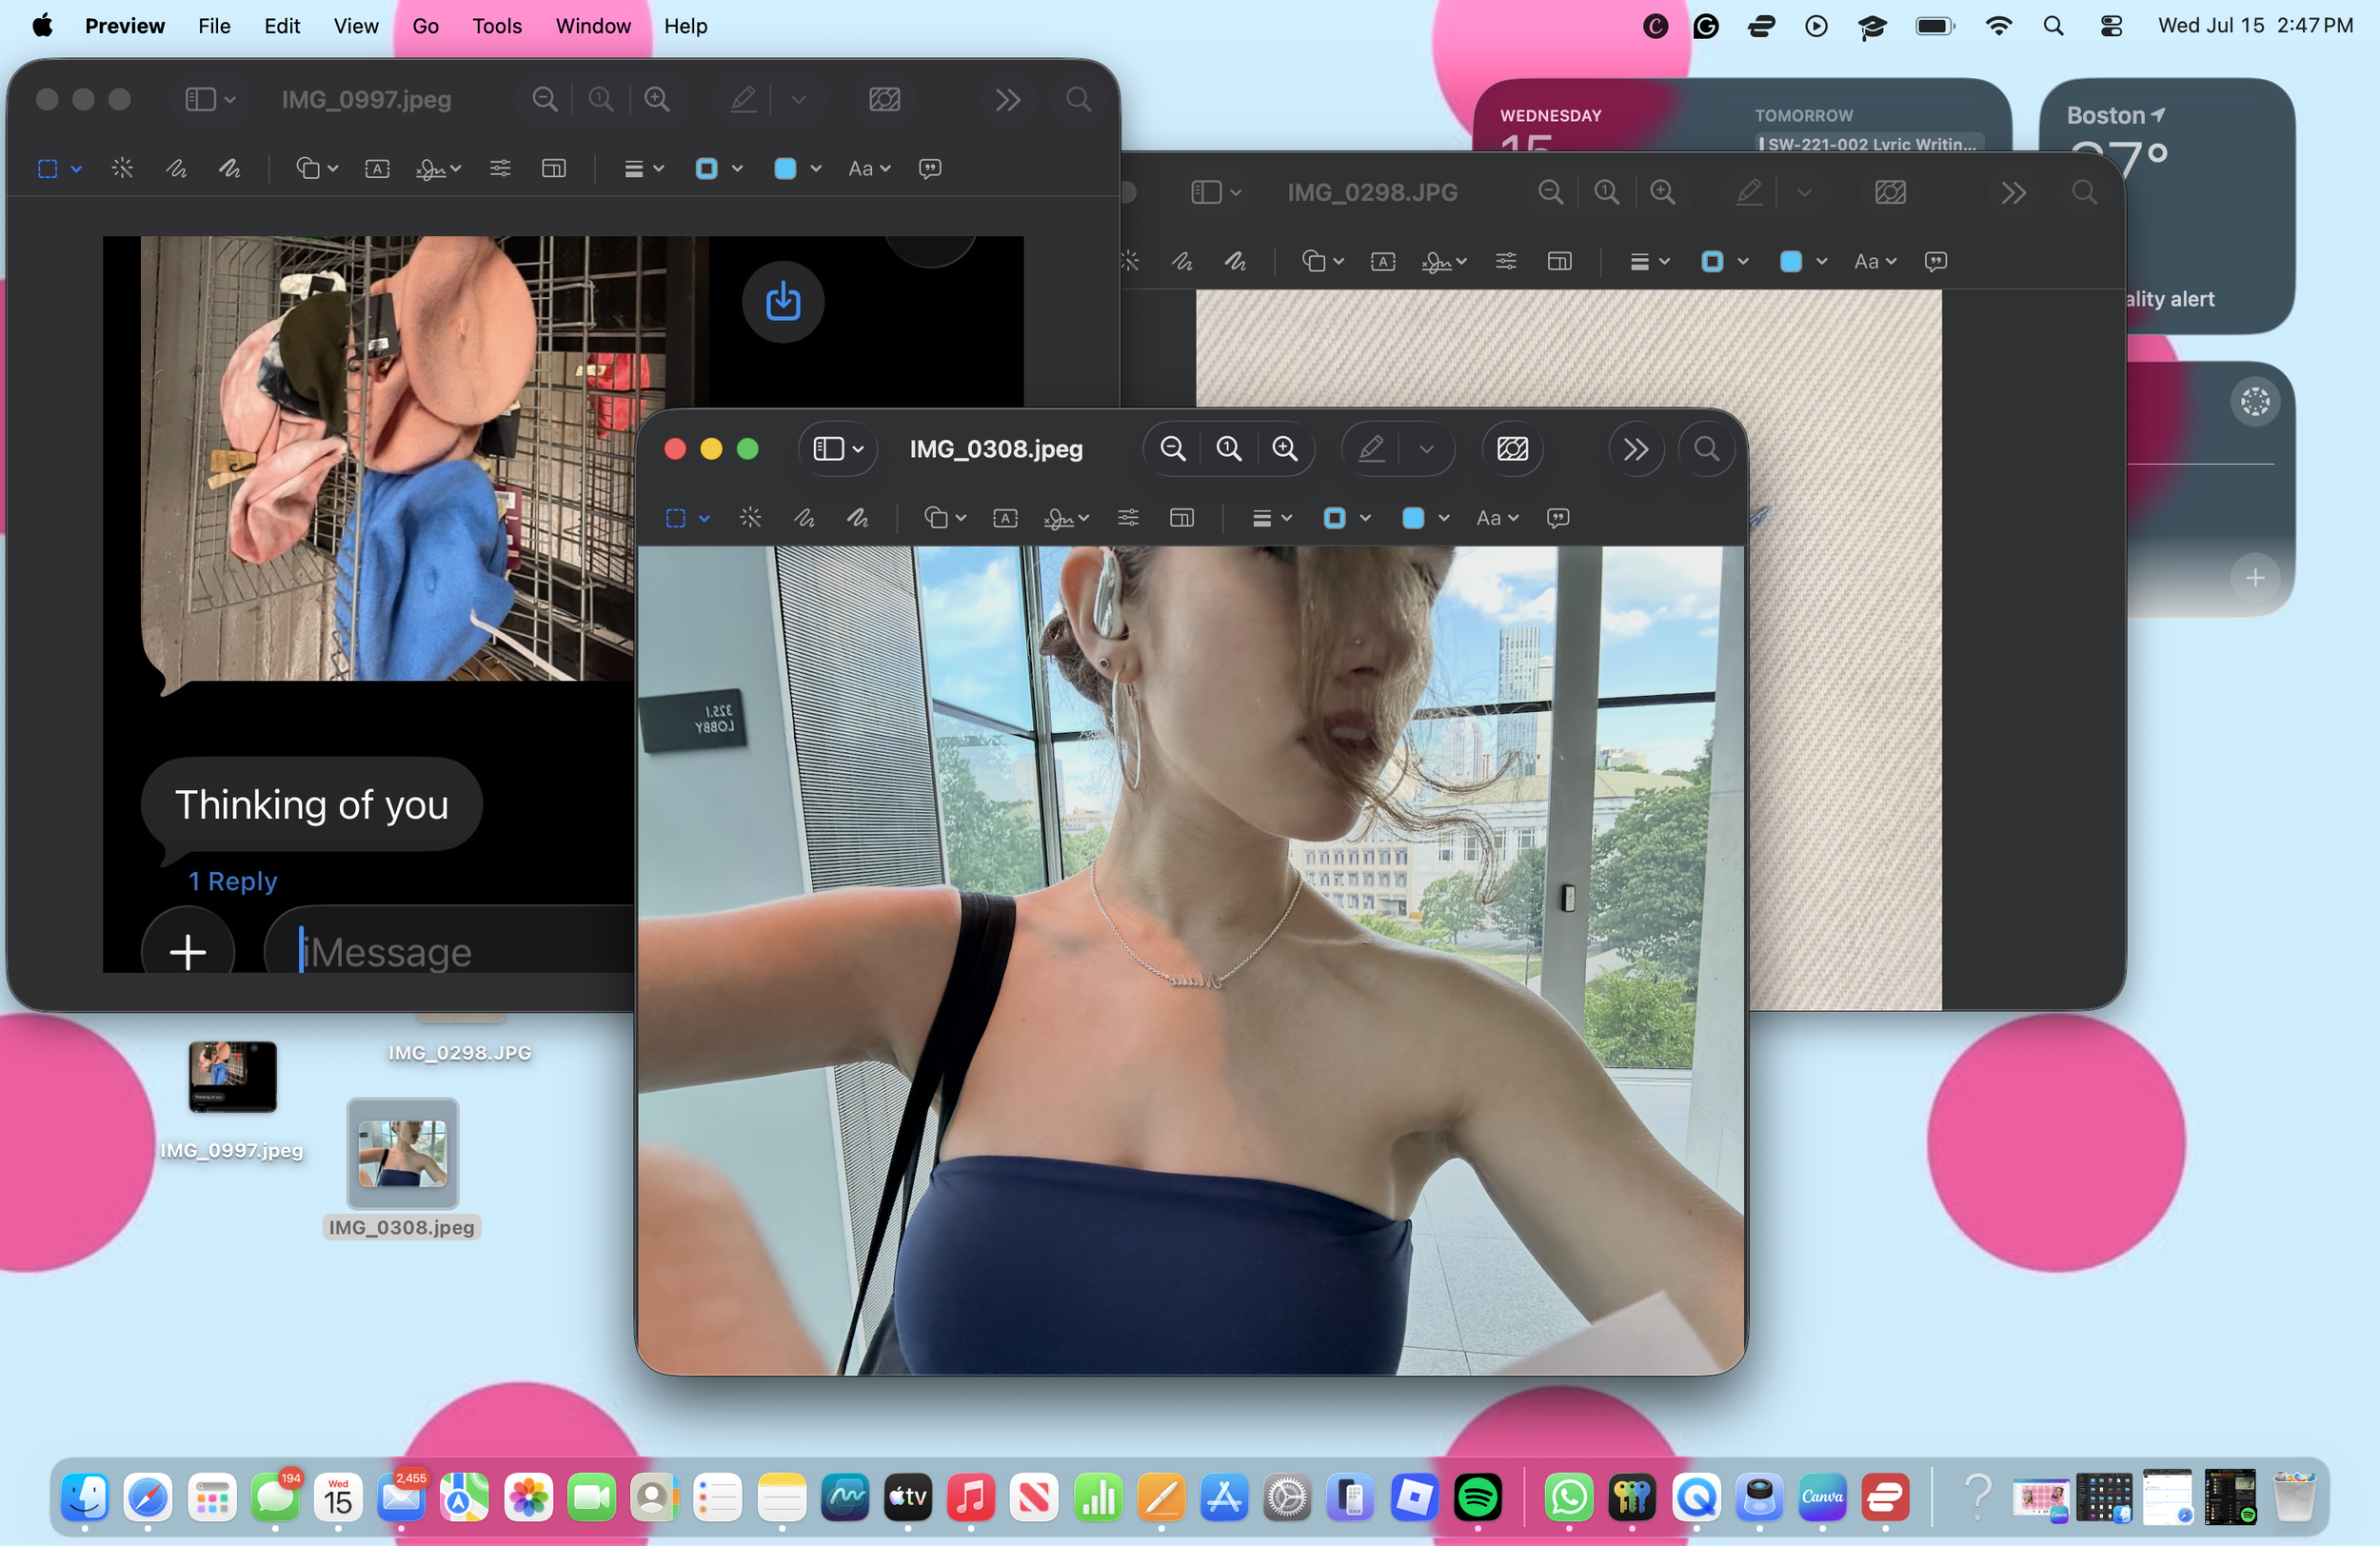Expand sidebar view options chevron in IMG_0308.jpeg window
The image size is (2380, 1546).
pyautogui.click(x=858, y=450)
